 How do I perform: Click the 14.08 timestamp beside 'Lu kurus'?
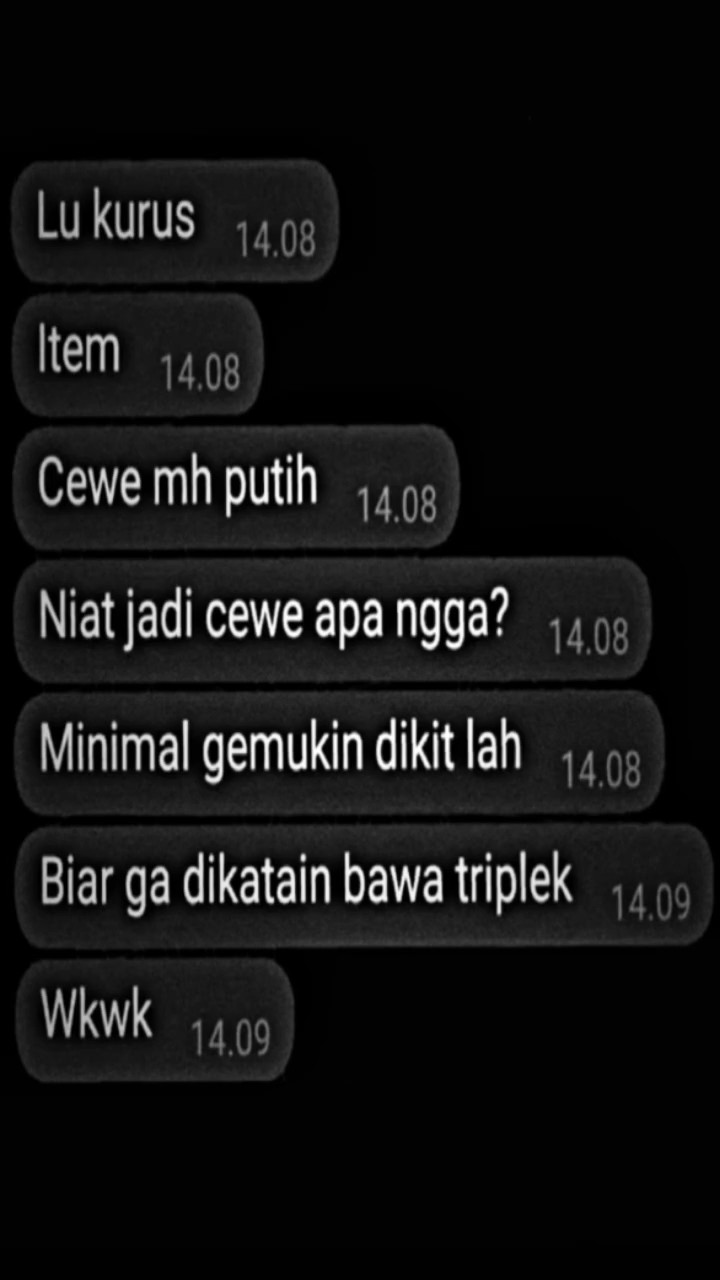tap(276, 240)
